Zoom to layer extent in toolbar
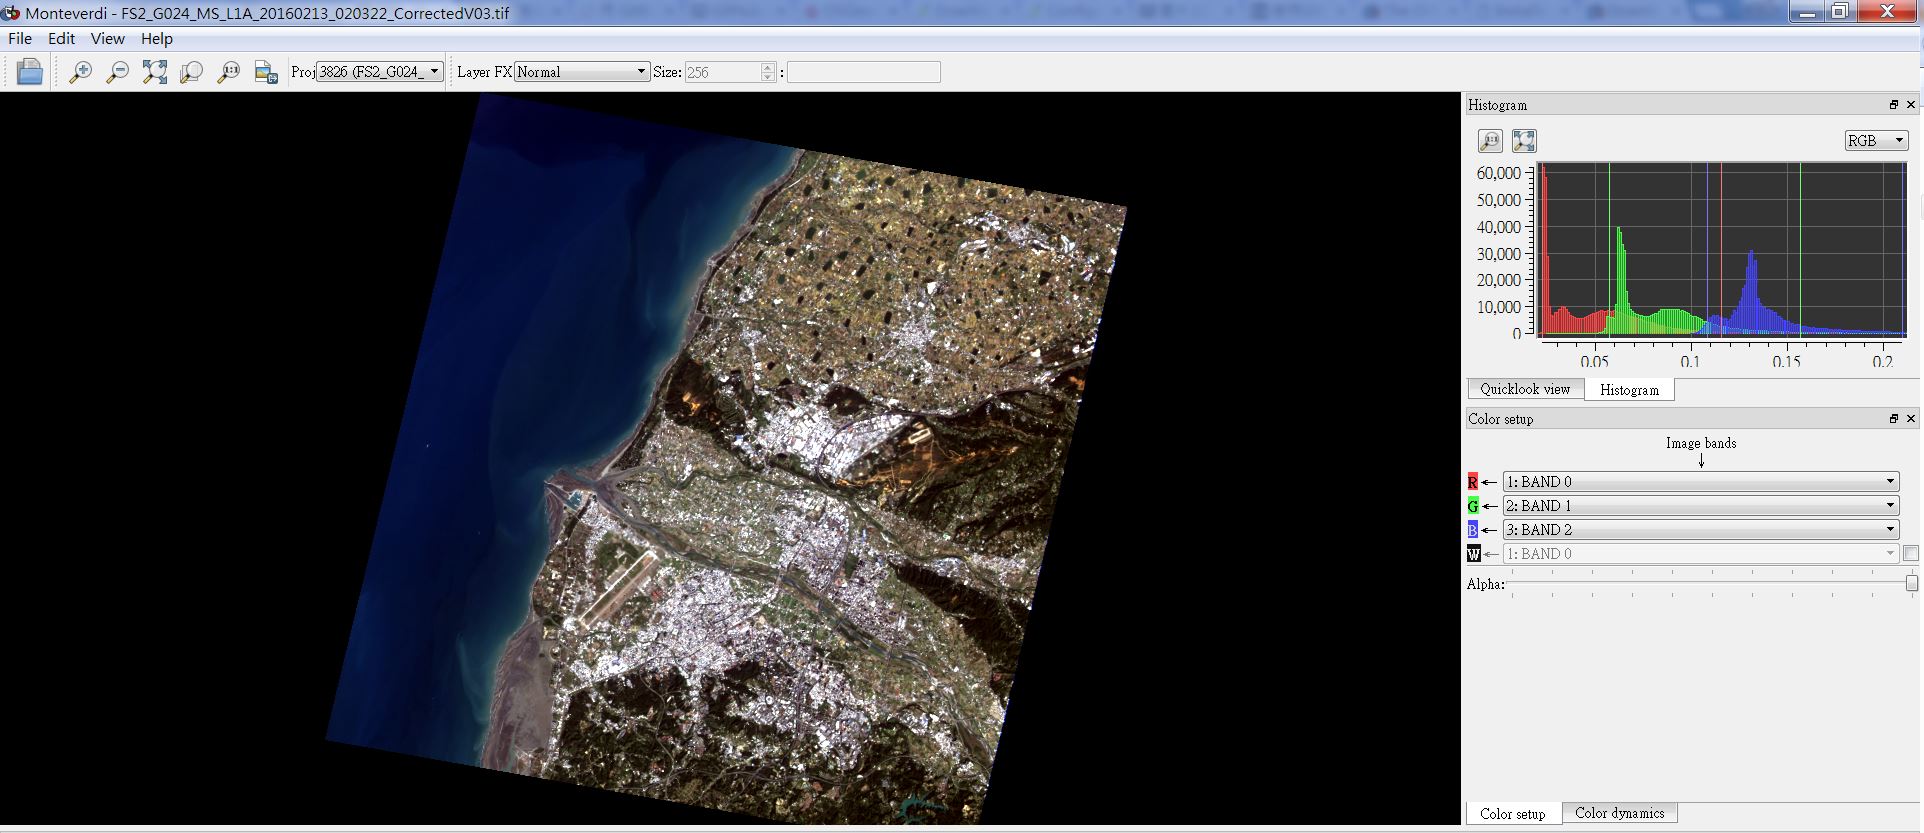The height and width of the screenshot is (833, 1924). click(x=191, y=72)
